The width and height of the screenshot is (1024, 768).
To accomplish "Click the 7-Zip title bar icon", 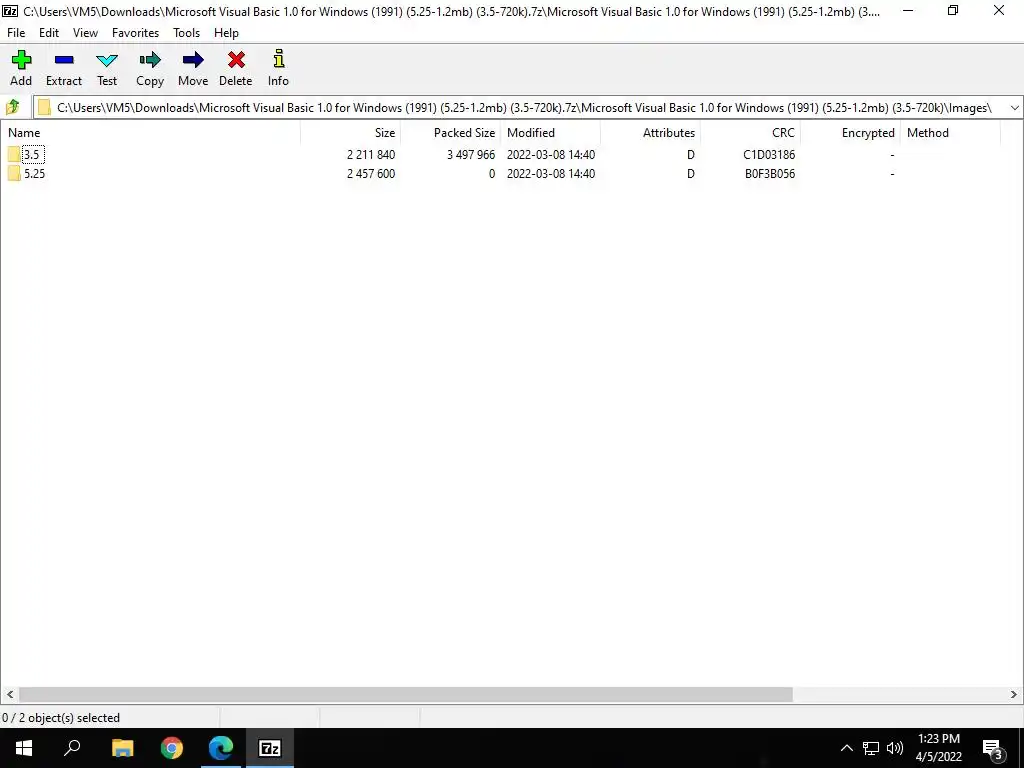I will coord(10,10).
